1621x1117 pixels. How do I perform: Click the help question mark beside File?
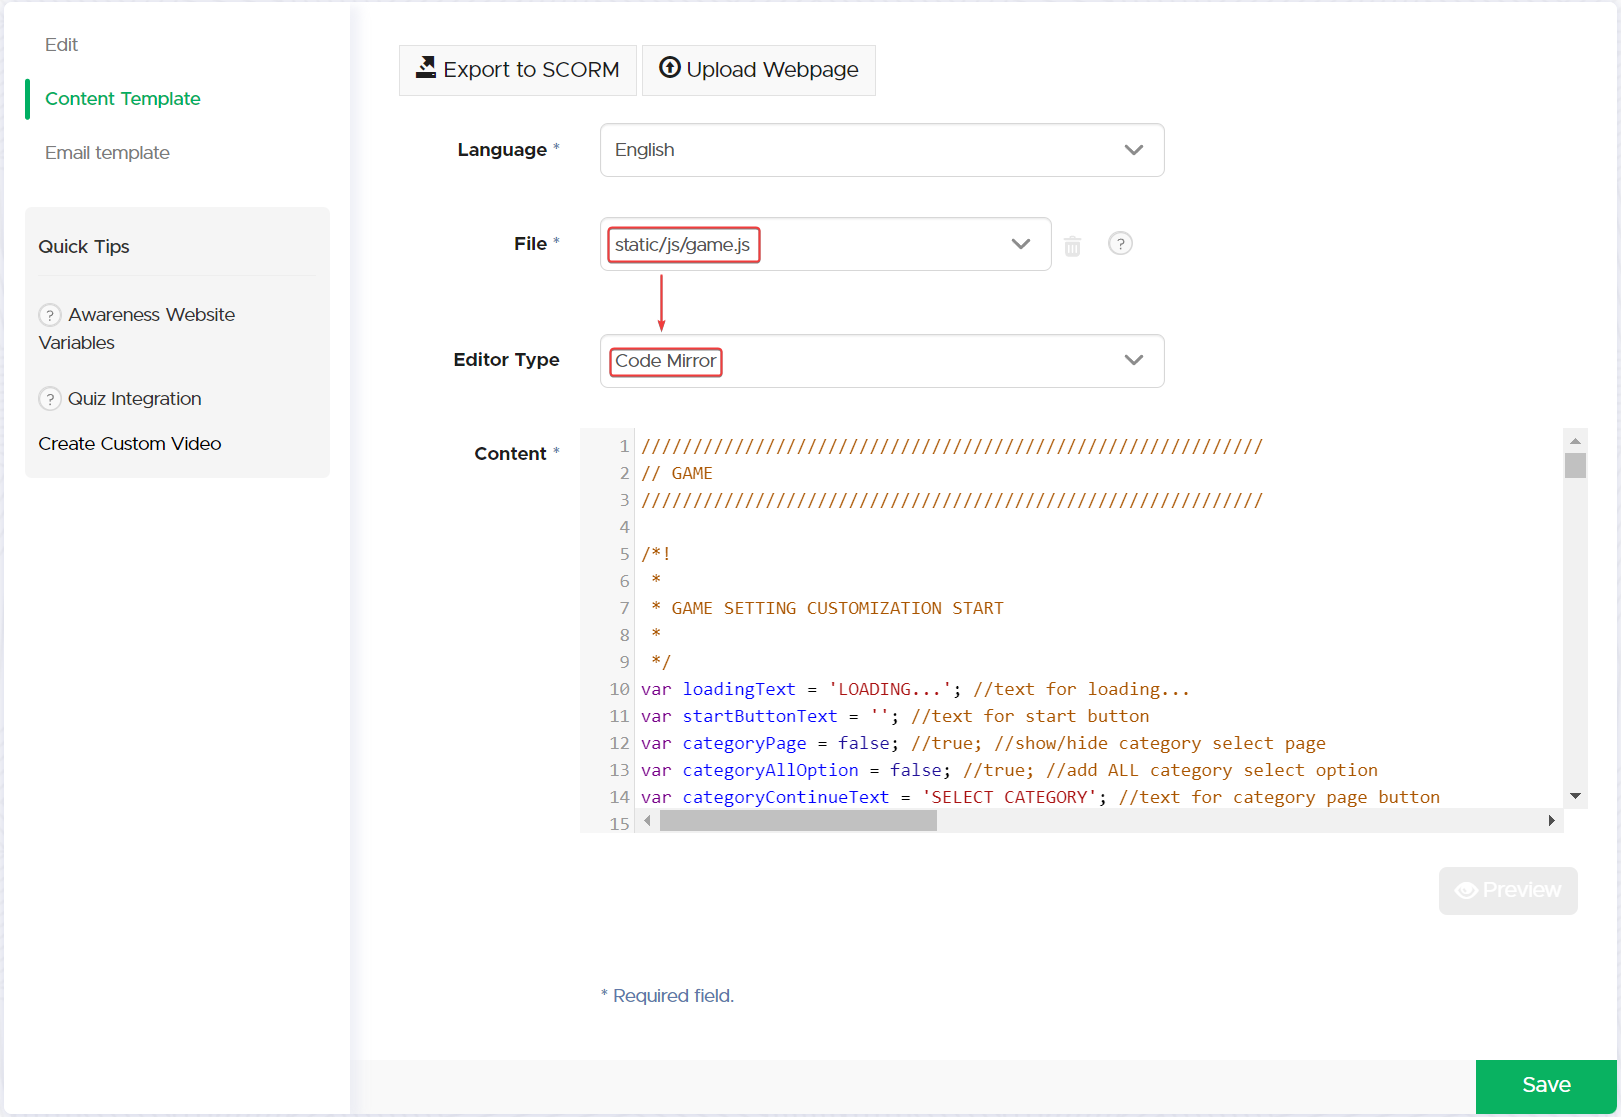point(1120,244)
